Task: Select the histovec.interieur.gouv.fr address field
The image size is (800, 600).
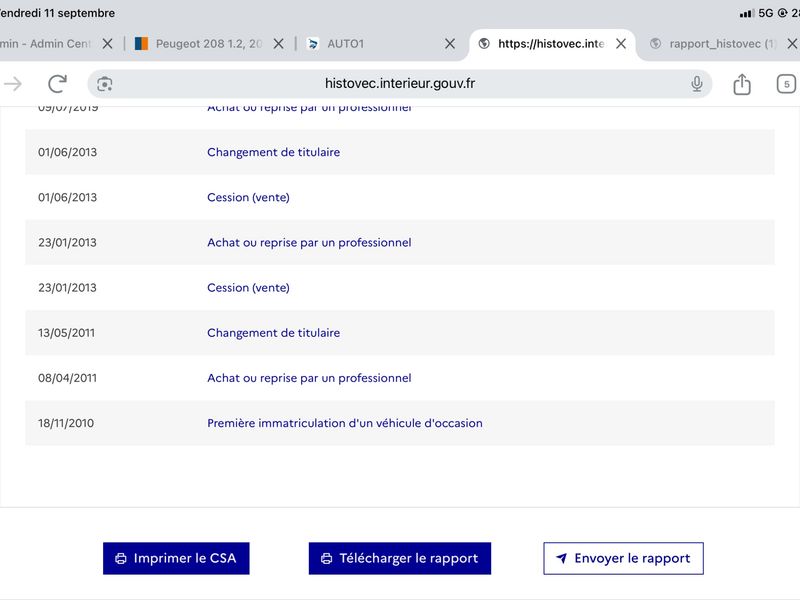Action: [399, 84]
